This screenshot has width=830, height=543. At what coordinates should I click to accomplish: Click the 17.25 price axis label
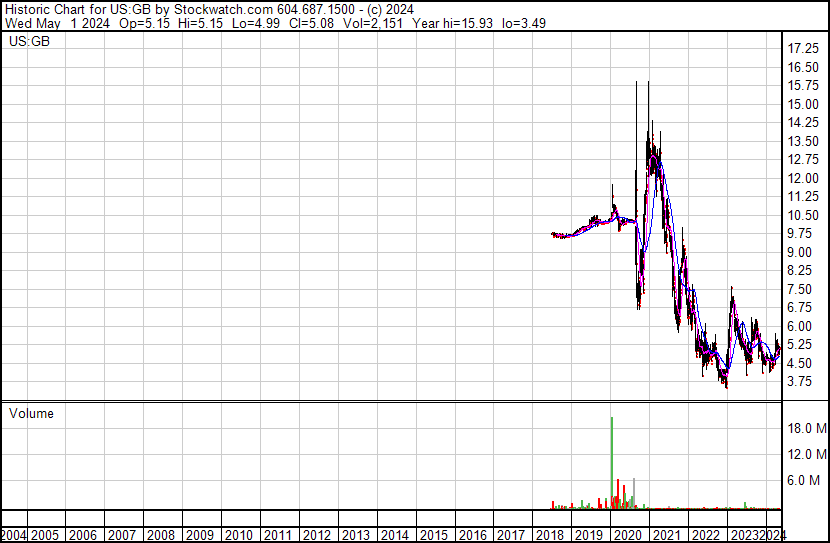pos(803,49)
